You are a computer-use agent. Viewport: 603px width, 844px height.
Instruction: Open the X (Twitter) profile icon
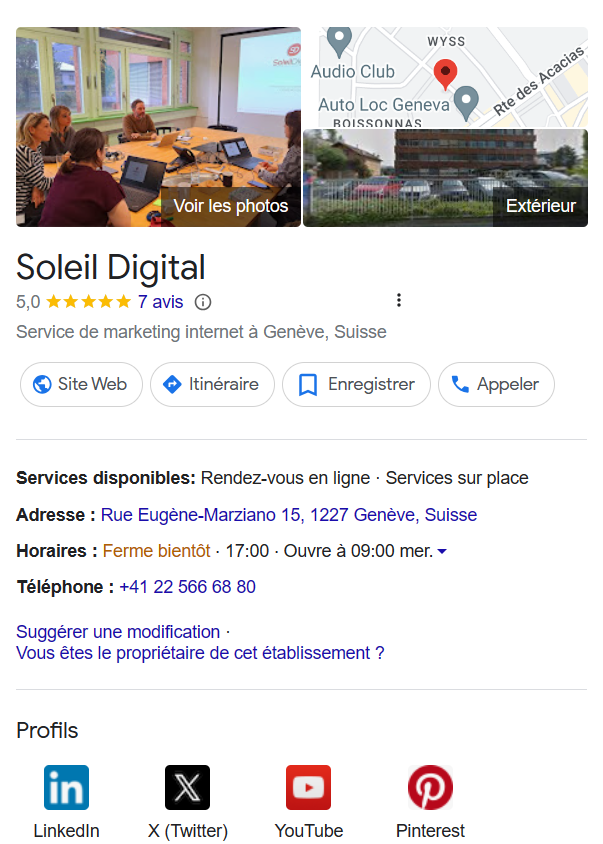coord(187,787)
